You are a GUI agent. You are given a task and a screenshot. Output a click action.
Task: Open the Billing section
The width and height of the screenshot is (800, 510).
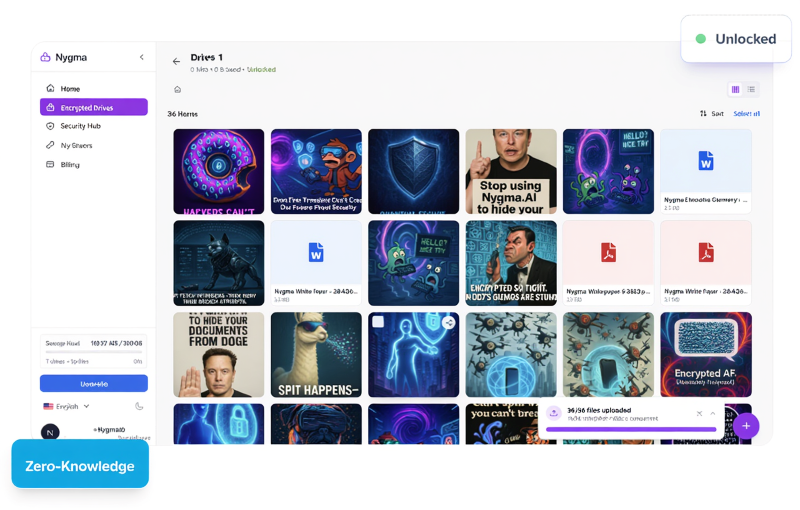[94, 165]
